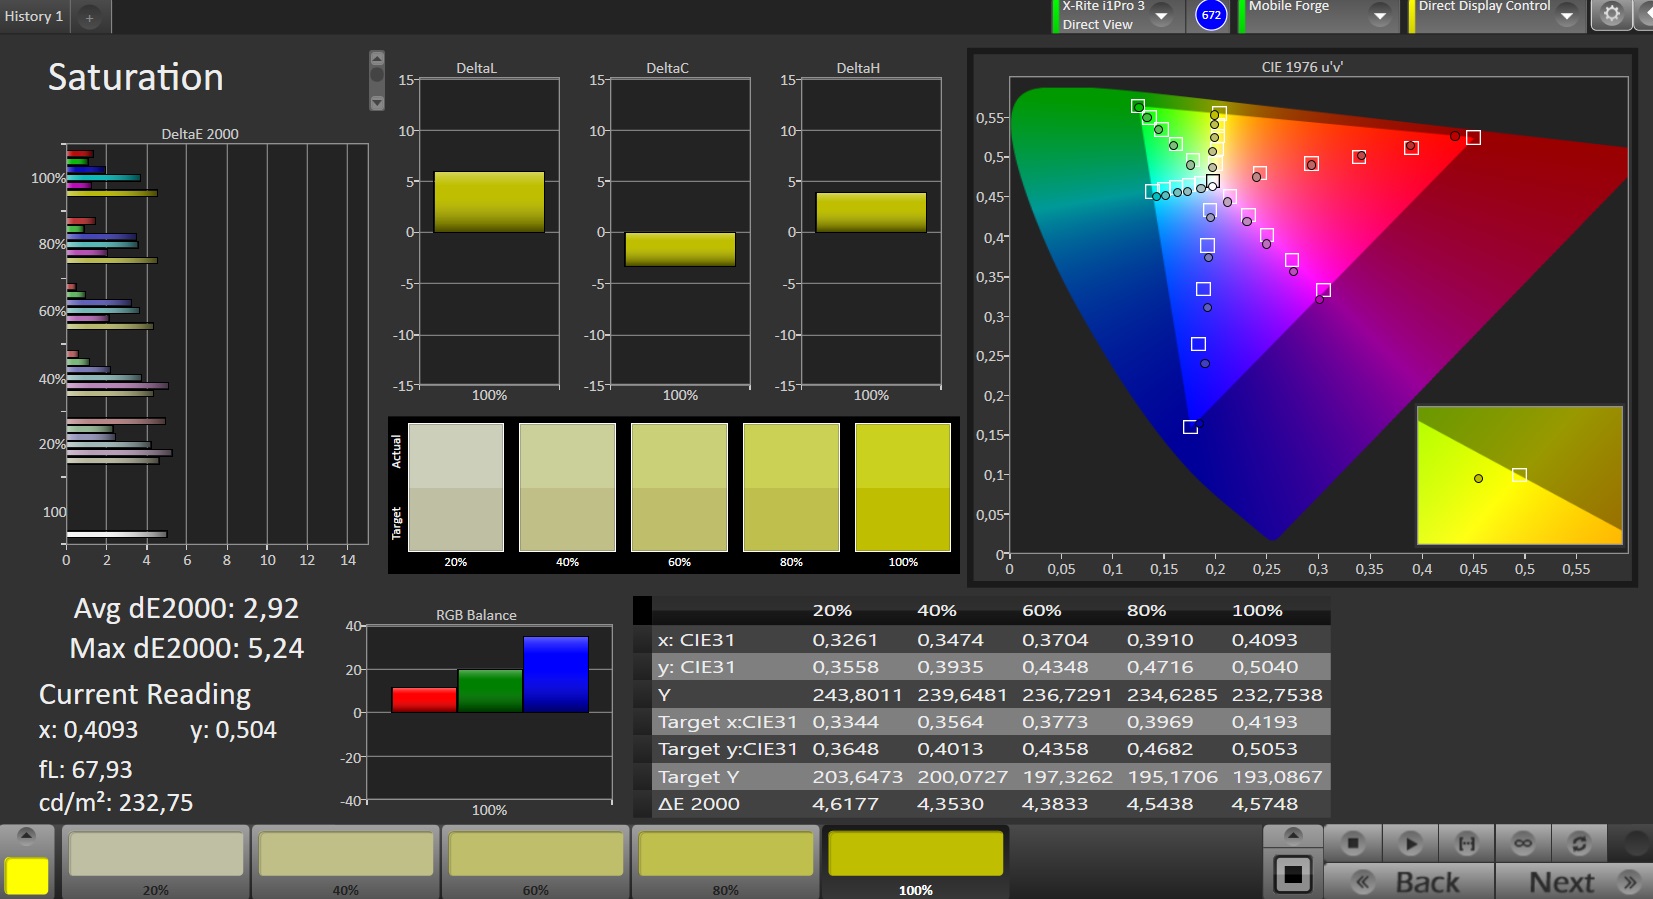Click scroll up arrow beside Saturation title
Screen dimensions: 1653x899
coord(377,58)
